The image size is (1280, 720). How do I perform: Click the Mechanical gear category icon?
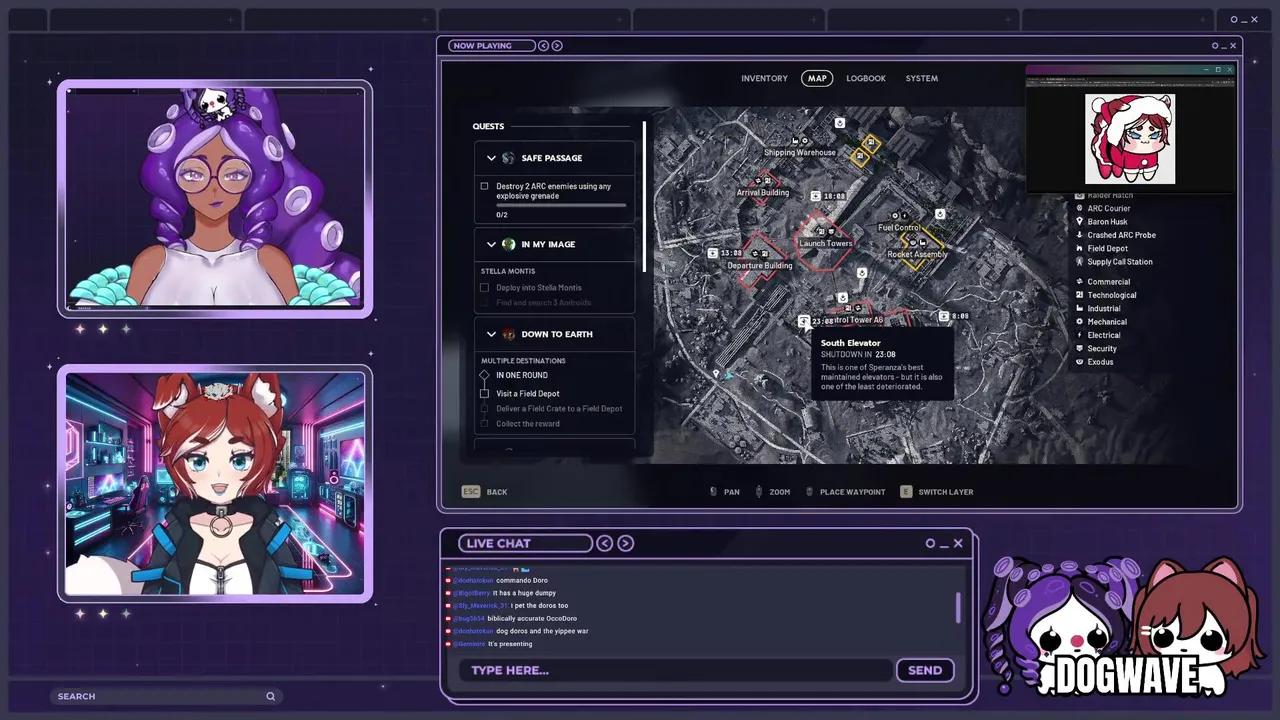tap(1079, 322)
